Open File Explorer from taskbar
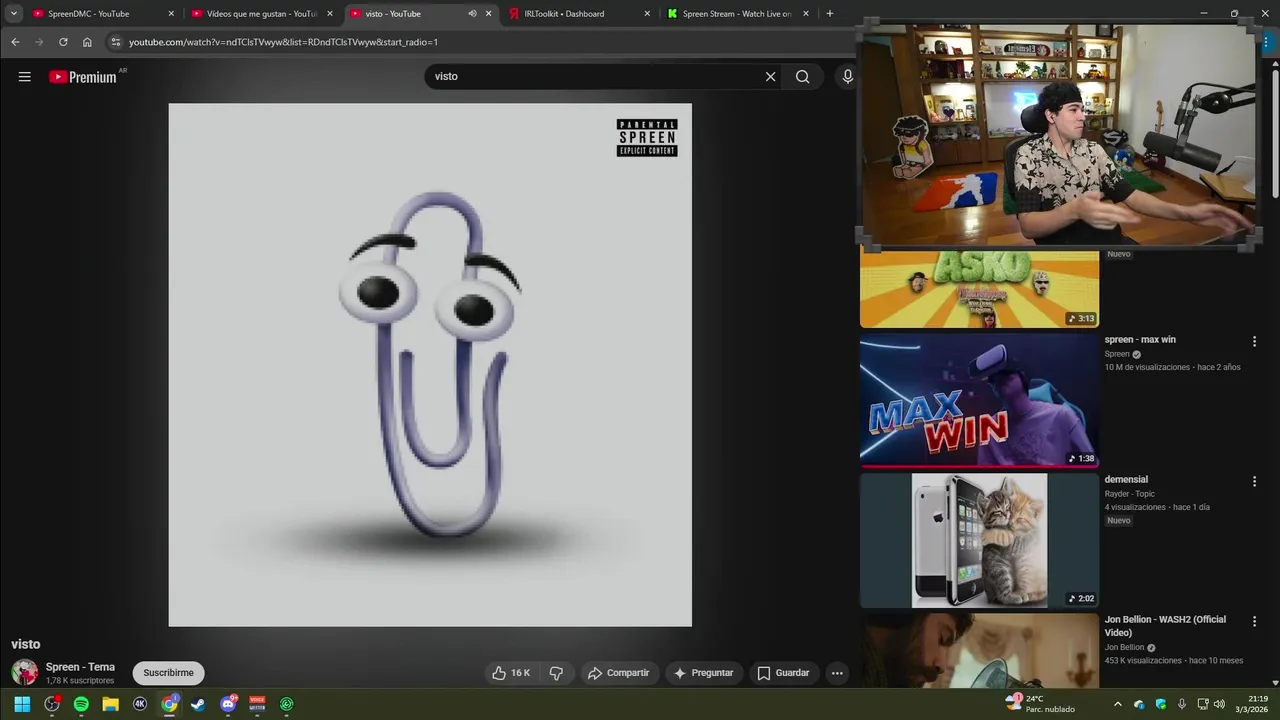Viewport: 1280px width, 720px height. pyautogui.click(x=110, y=704)
